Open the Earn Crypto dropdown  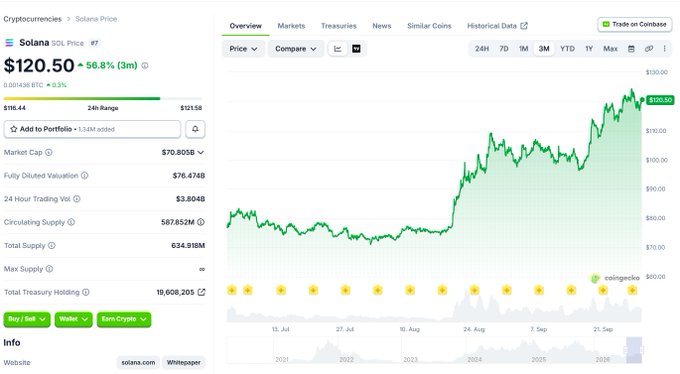(124, 319)
